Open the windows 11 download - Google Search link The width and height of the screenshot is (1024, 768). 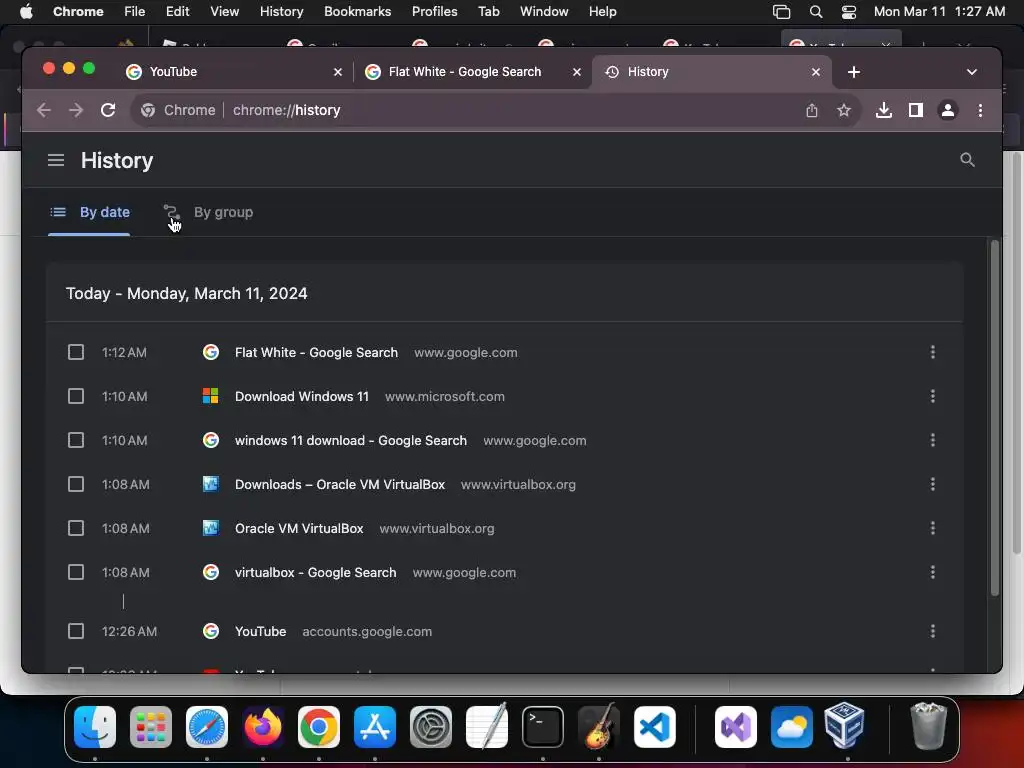[351, 440]
